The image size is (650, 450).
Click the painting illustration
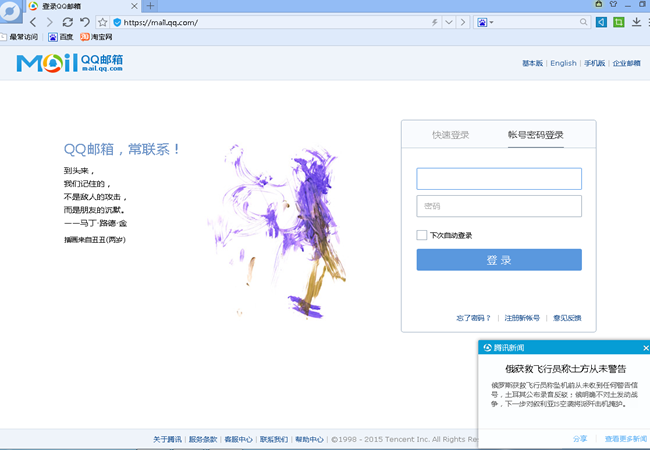pos(278,232)
